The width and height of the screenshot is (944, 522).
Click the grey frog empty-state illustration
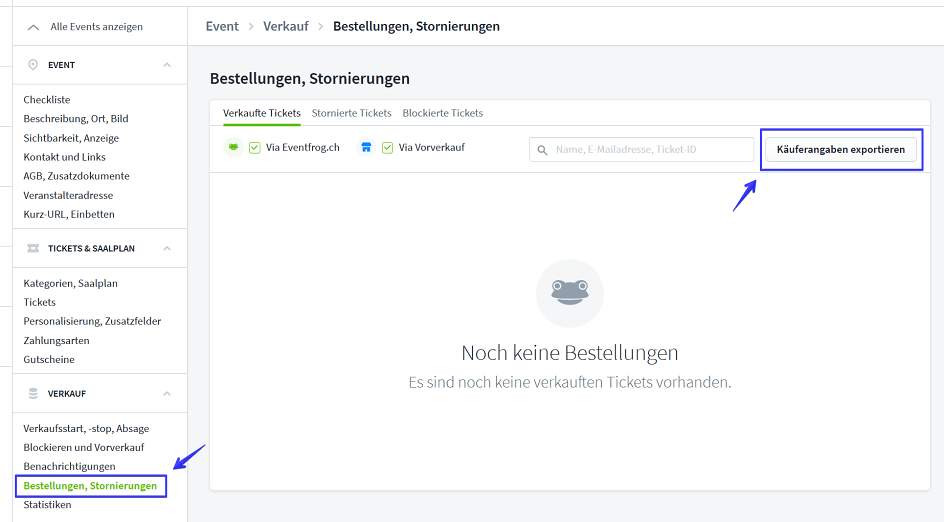(x=569, y=292)
